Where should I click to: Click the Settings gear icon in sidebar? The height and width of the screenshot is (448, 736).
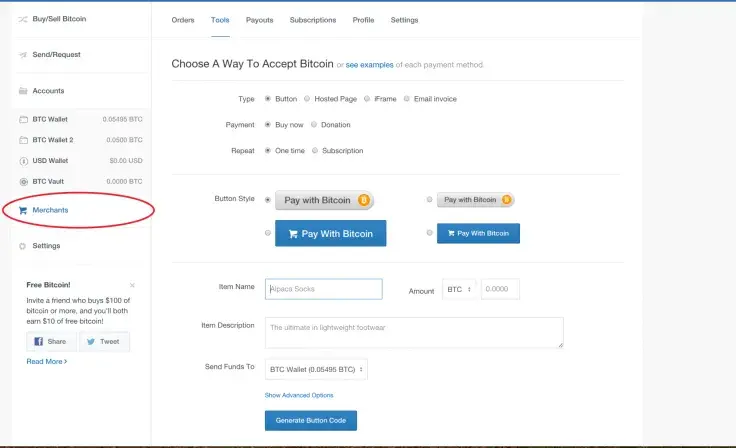click(23, 246)
